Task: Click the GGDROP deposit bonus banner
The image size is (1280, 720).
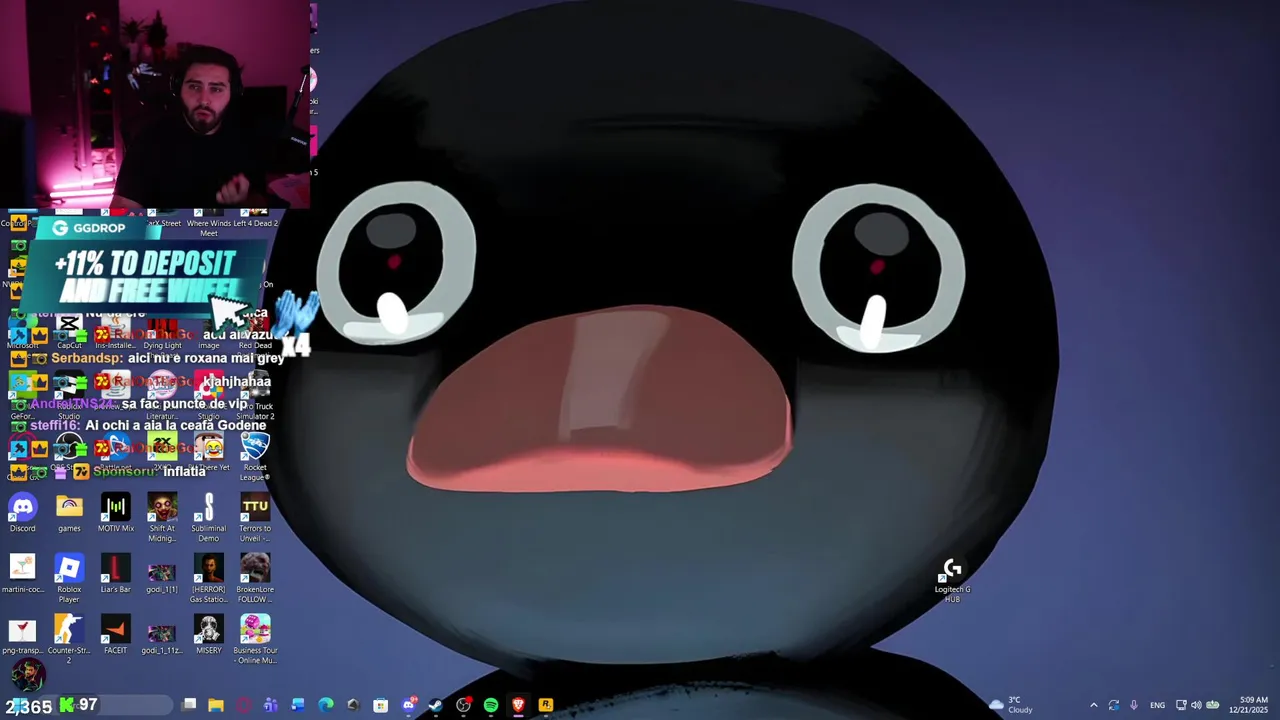Action: click(x=145, y=265)
